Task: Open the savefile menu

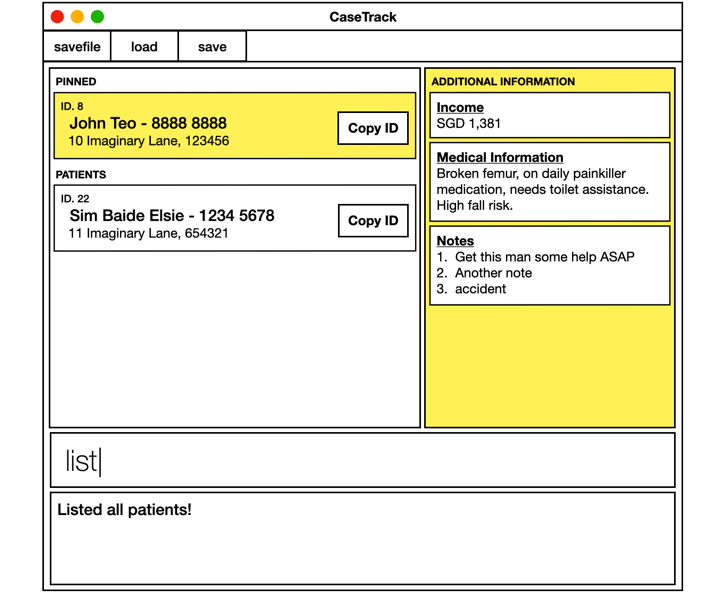Action: pyautogui.click(x=77, y=47)
